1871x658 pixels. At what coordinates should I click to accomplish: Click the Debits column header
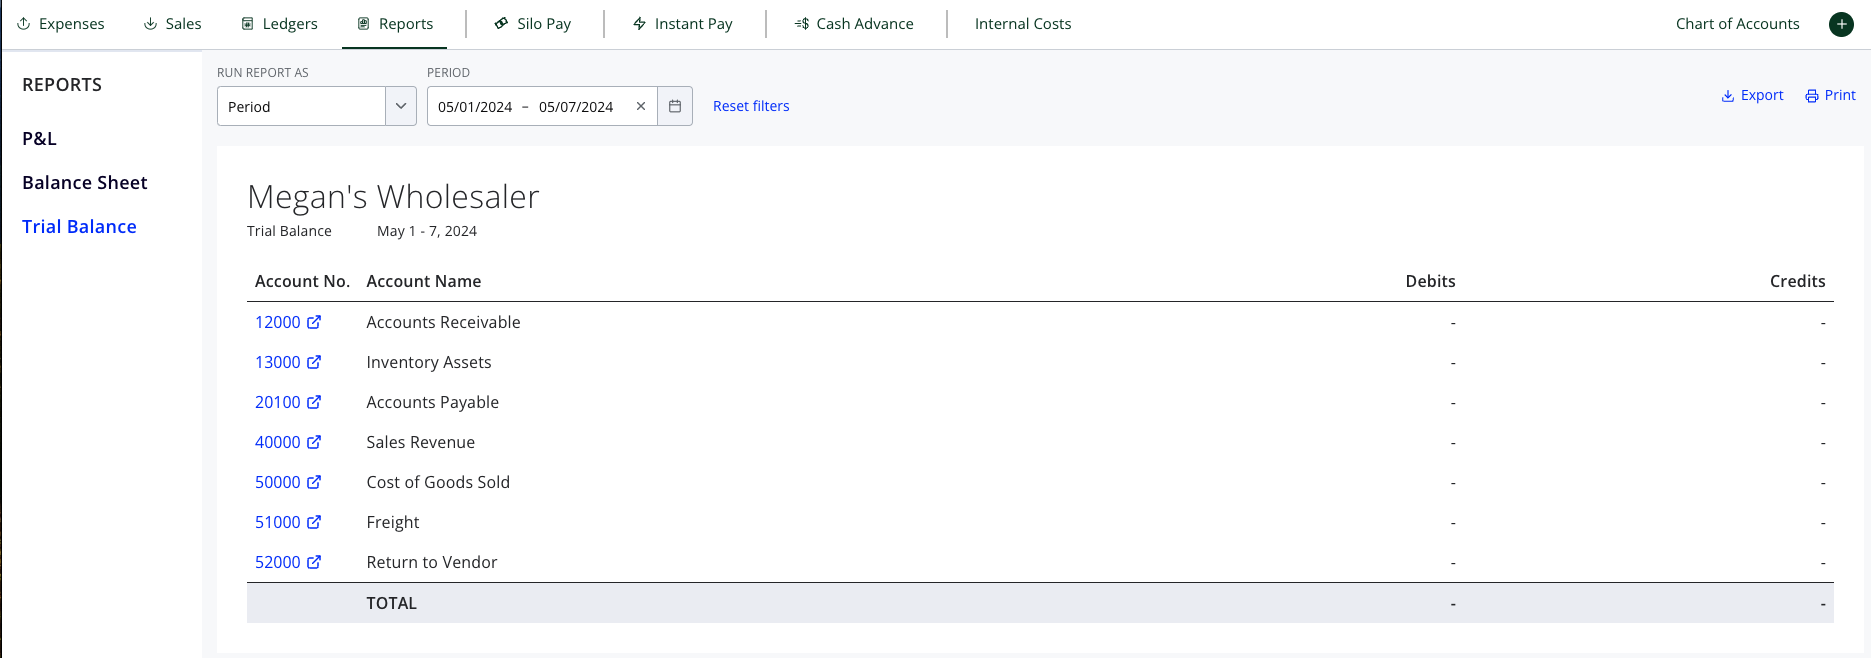point(1430,281)
